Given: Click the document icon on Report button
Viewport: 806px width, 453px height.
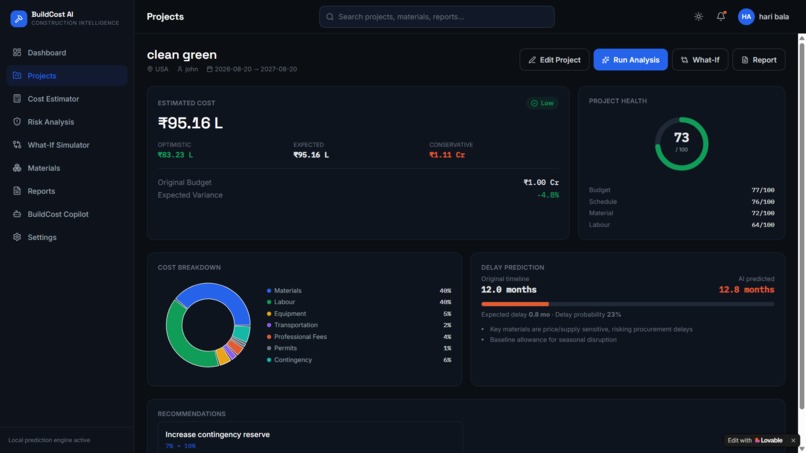Looking at the screenshot, I should tap(744, 60).
